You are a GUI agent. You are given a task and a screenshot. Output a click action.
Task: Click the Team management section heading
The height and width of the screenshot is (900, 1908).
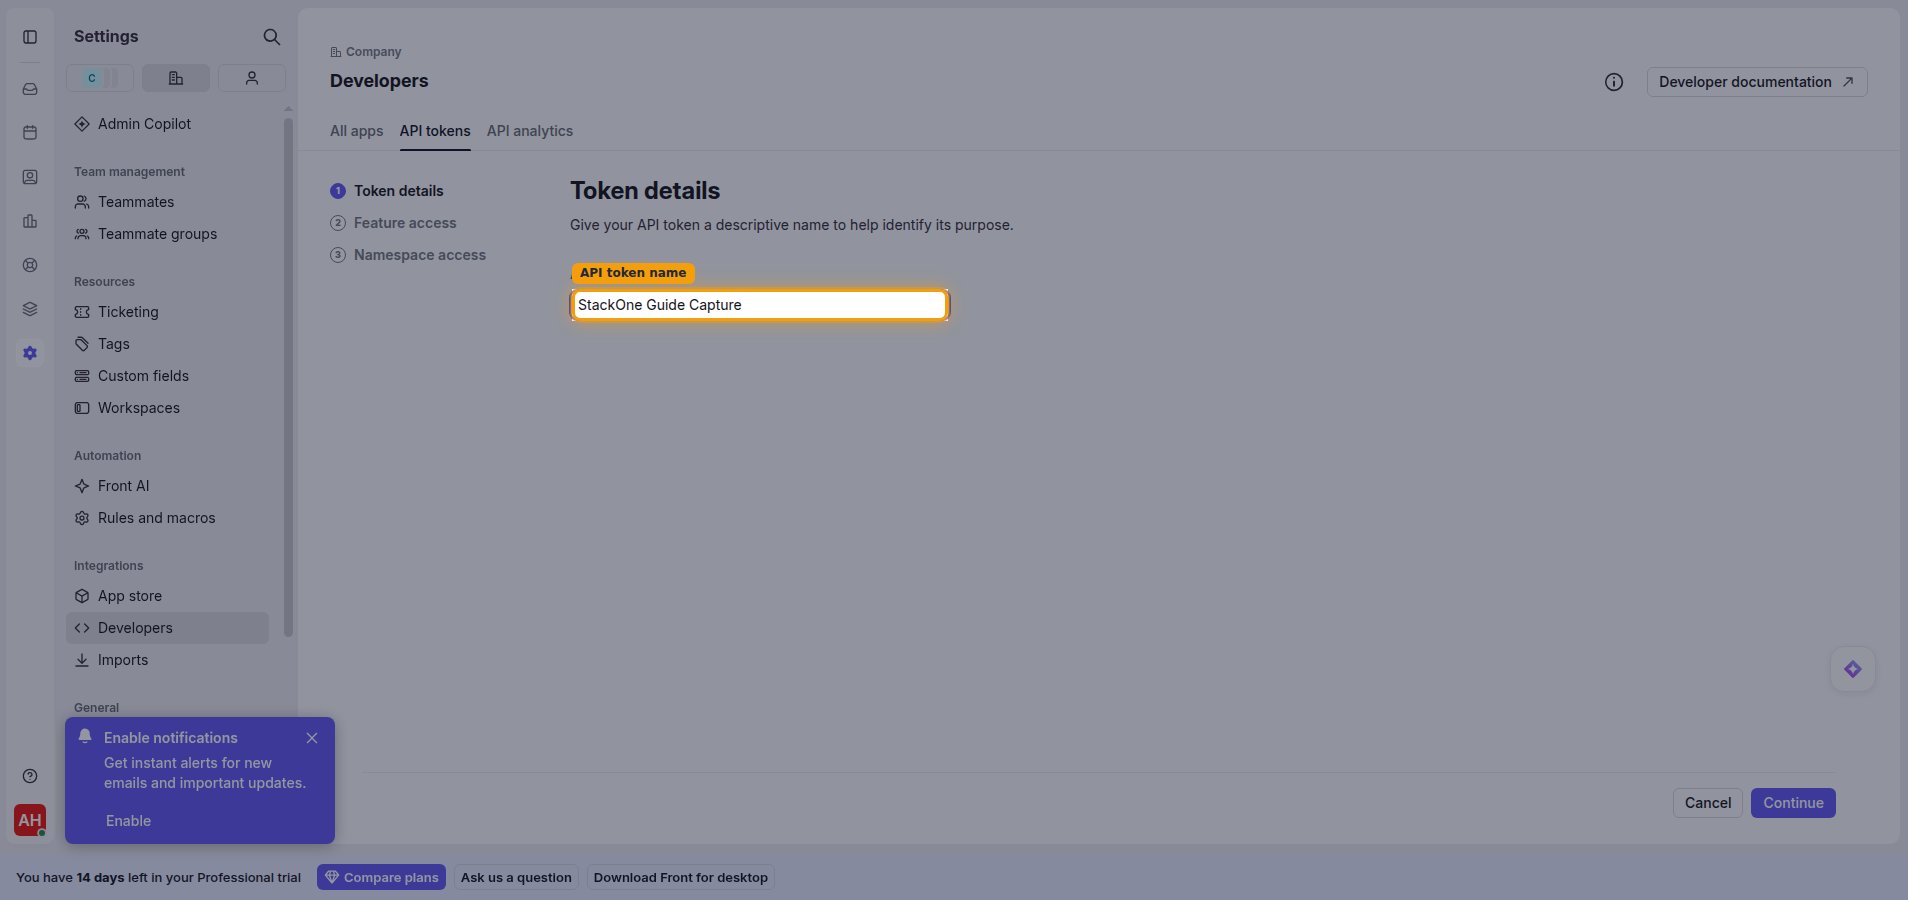[x=129, y=172]
